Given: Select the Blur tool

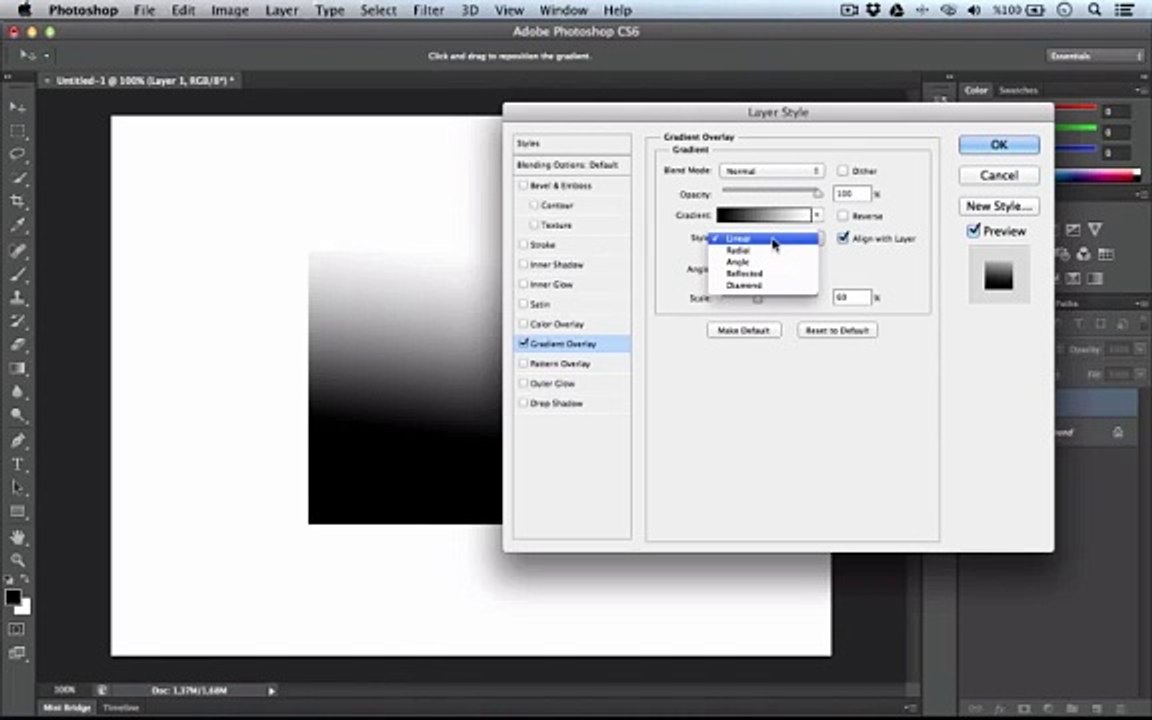Looking at the screenshot, I should click(x=18, y=392).
